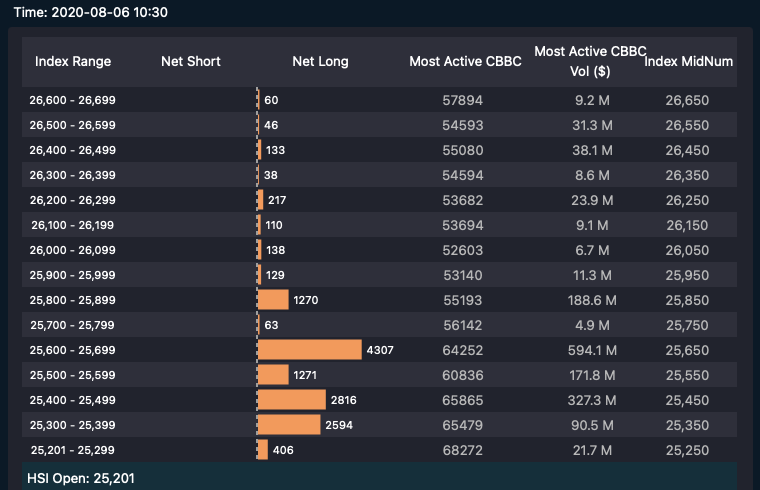Select the 26,650 Index MidNum cell
This screenshot has height=490, width=760.
[687, 100]
